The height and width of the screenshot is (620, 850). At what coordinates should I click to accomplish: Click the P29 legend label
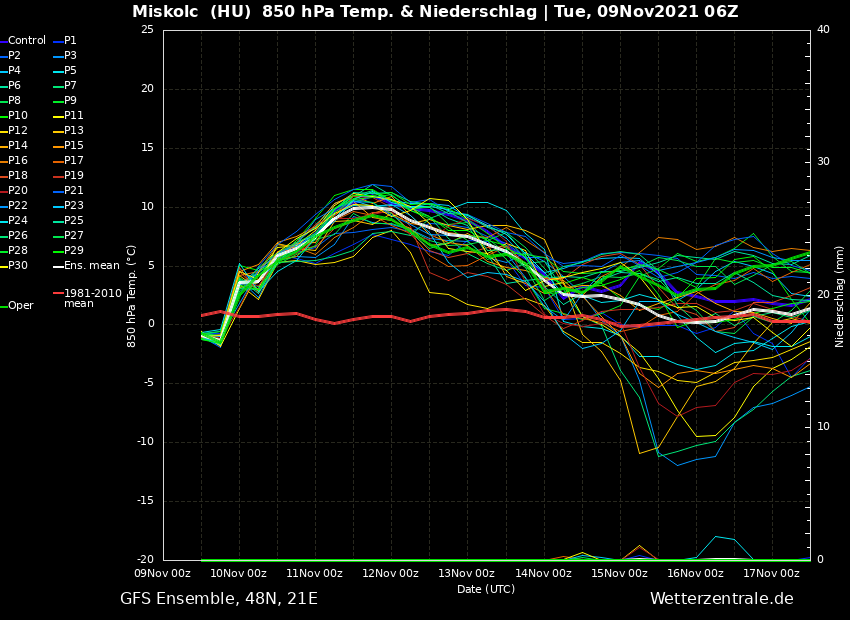74,251
